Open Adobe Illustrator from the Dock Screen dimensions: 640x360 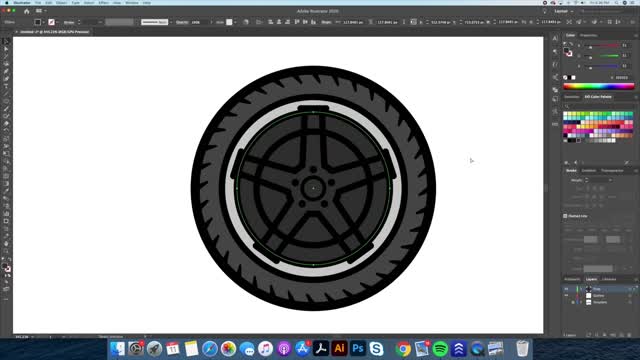[x=339, y=349]
